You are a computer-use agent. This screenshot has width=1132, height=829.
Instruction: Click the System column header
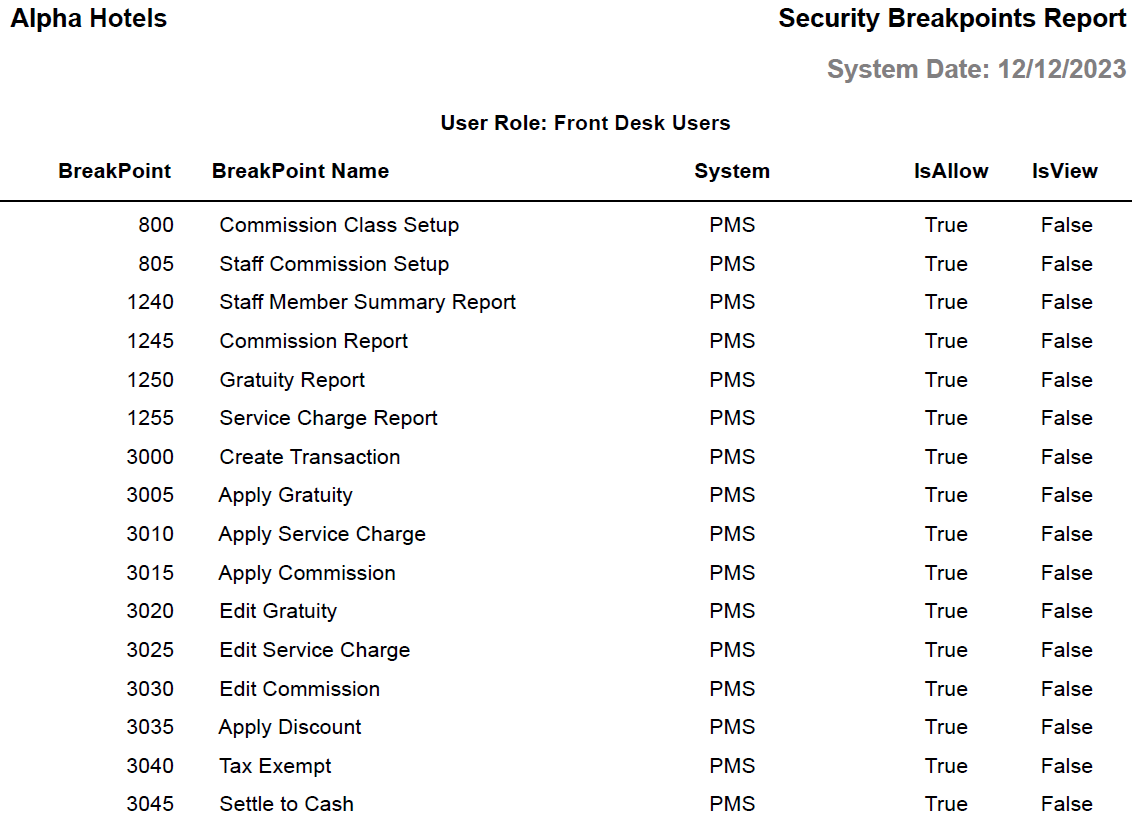click(x=732, y=171)
